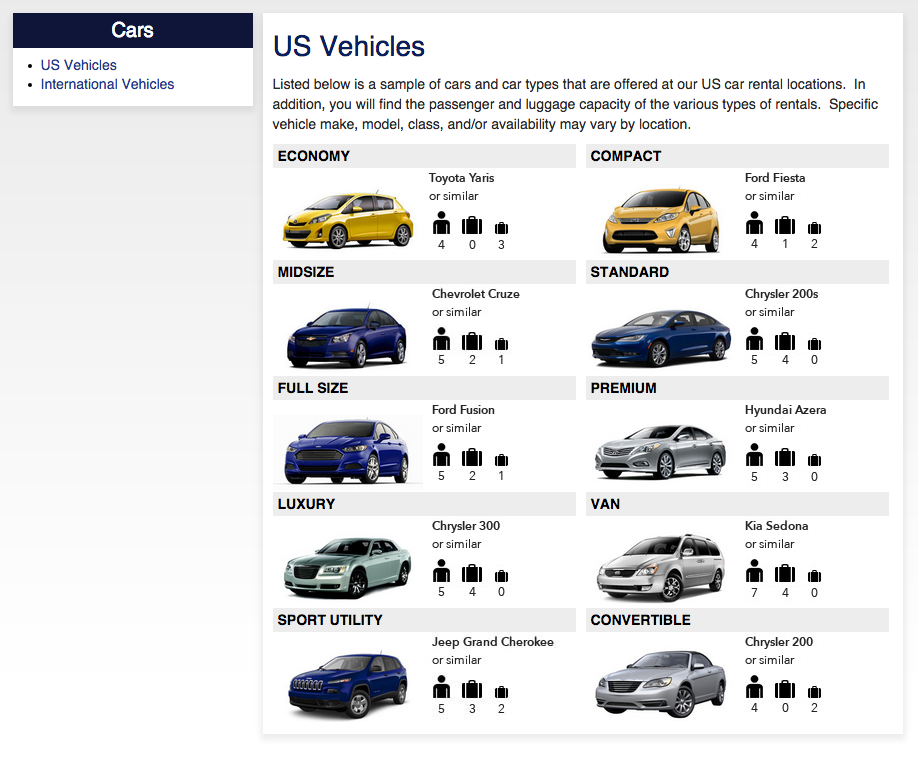Click the CONVERTIBLE category header
Image resolution: width=918 pixels, height=761 pixels.
point(737,620)
